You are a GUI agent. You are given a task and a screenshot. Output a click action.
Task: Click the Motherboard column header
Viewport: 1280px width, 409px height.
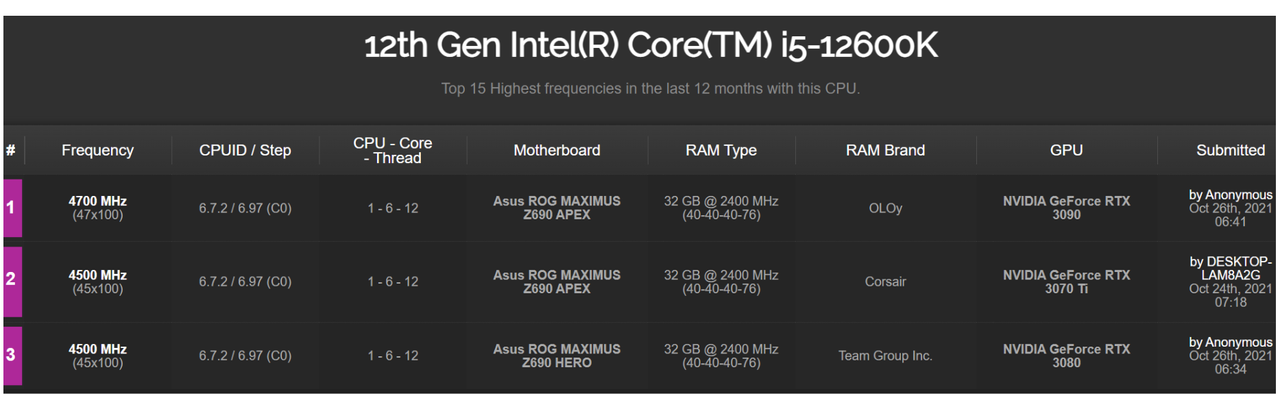(x=557, y=150)
